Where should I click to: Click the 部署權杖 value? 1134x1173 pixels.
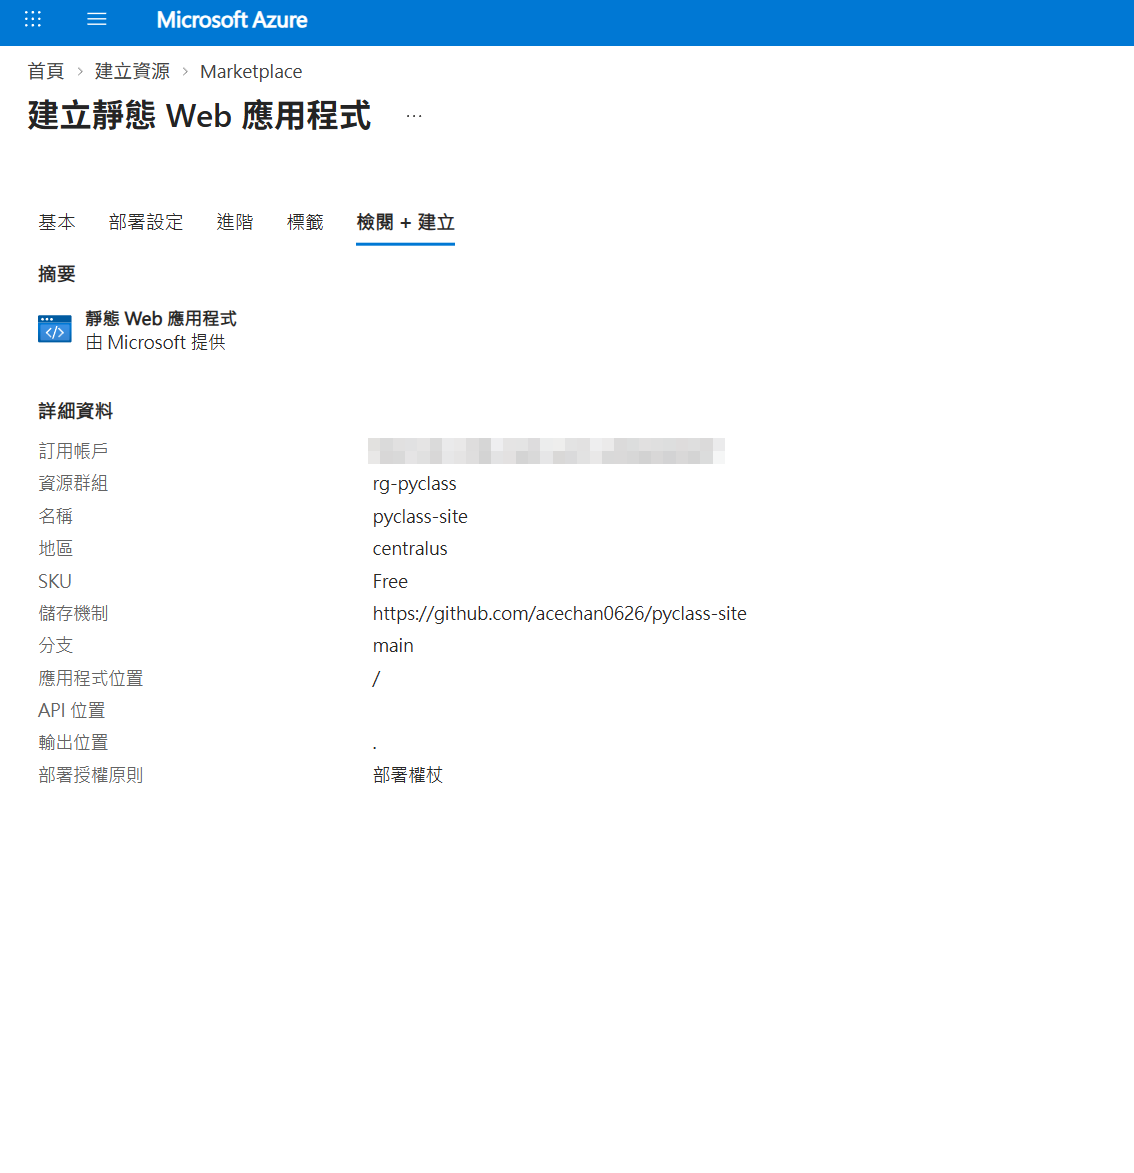pyautogui.click(x=408, y=775)
